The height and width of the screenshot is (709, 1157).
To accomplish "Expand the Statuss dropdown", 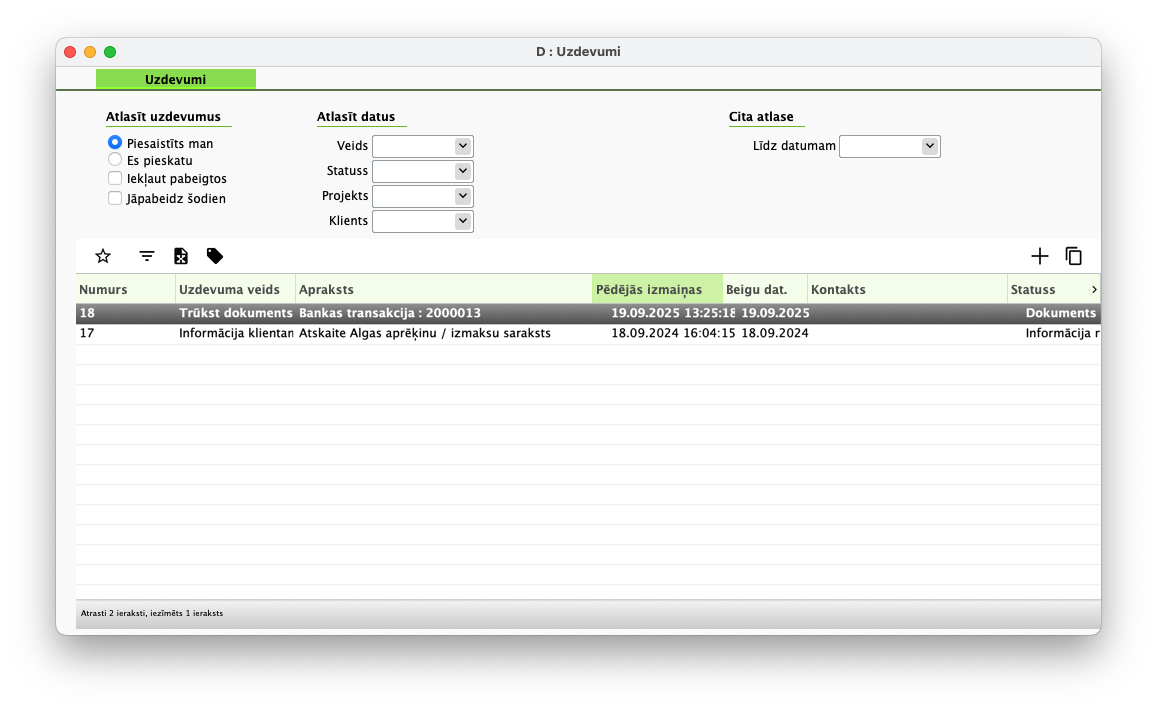I will pyautogui.click(x=462, y=171).
